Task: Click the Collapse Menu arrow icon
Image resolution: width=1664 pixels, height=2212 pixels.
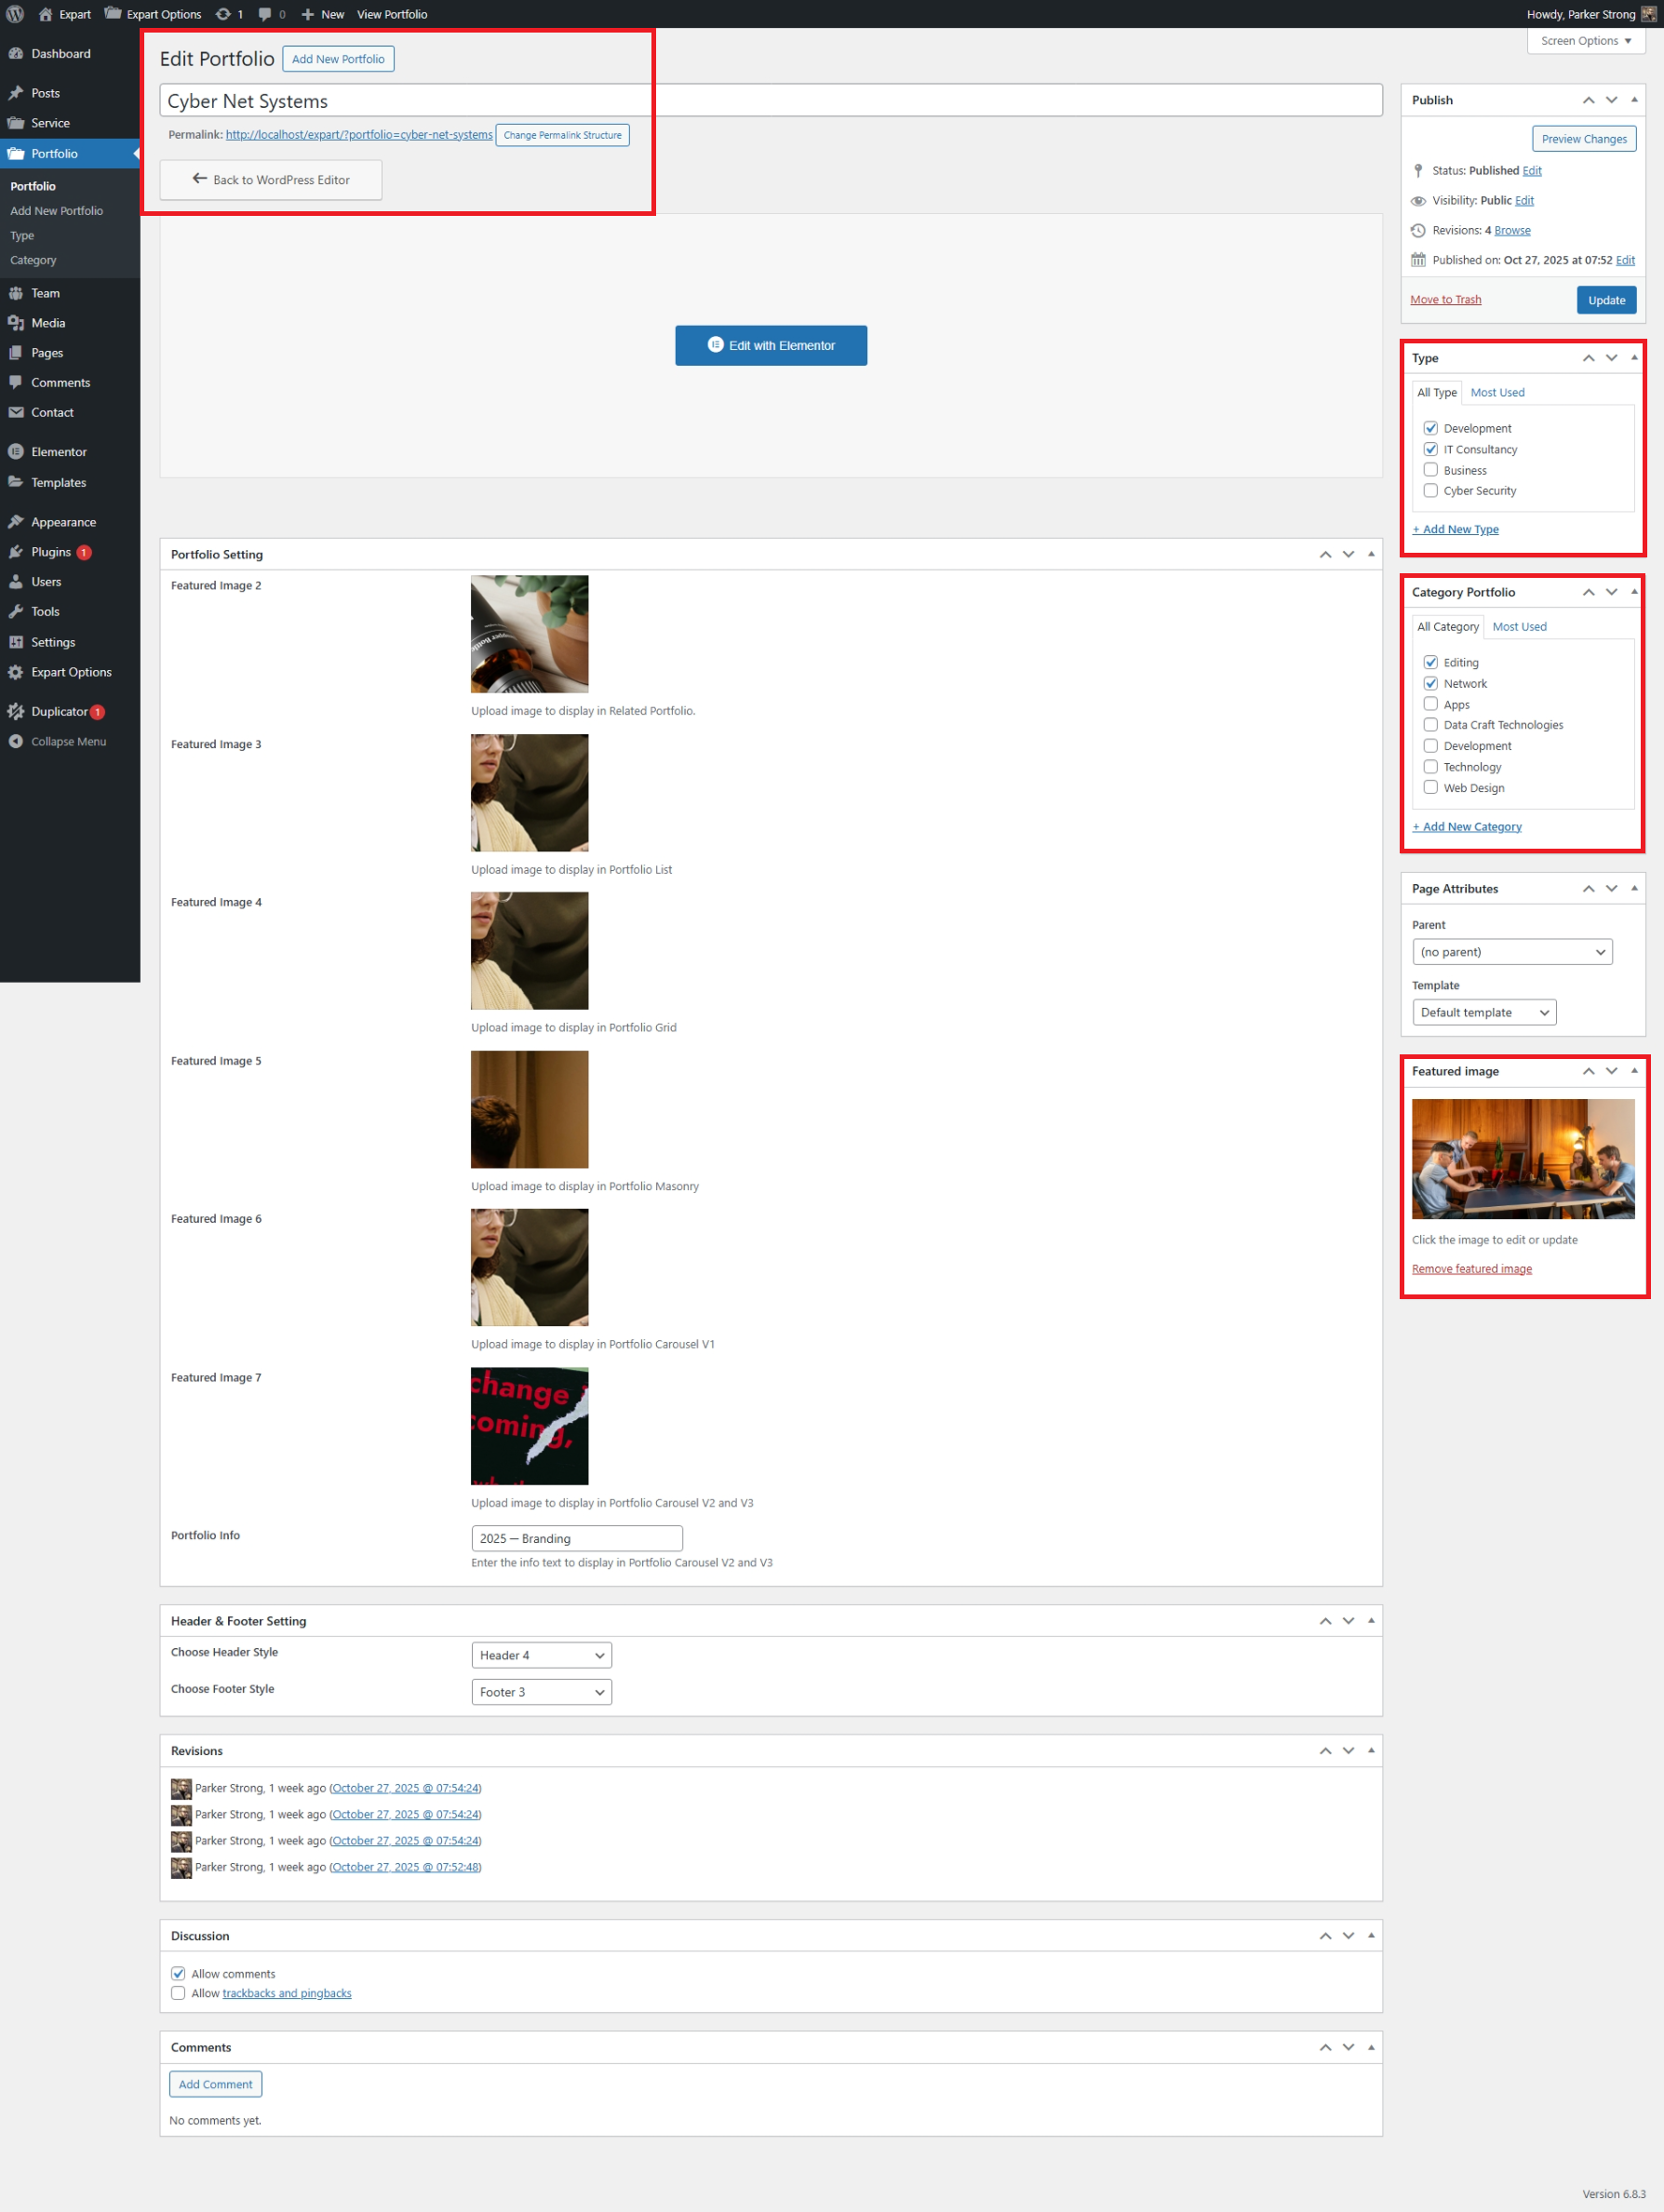Action: [x=16, y=741]
